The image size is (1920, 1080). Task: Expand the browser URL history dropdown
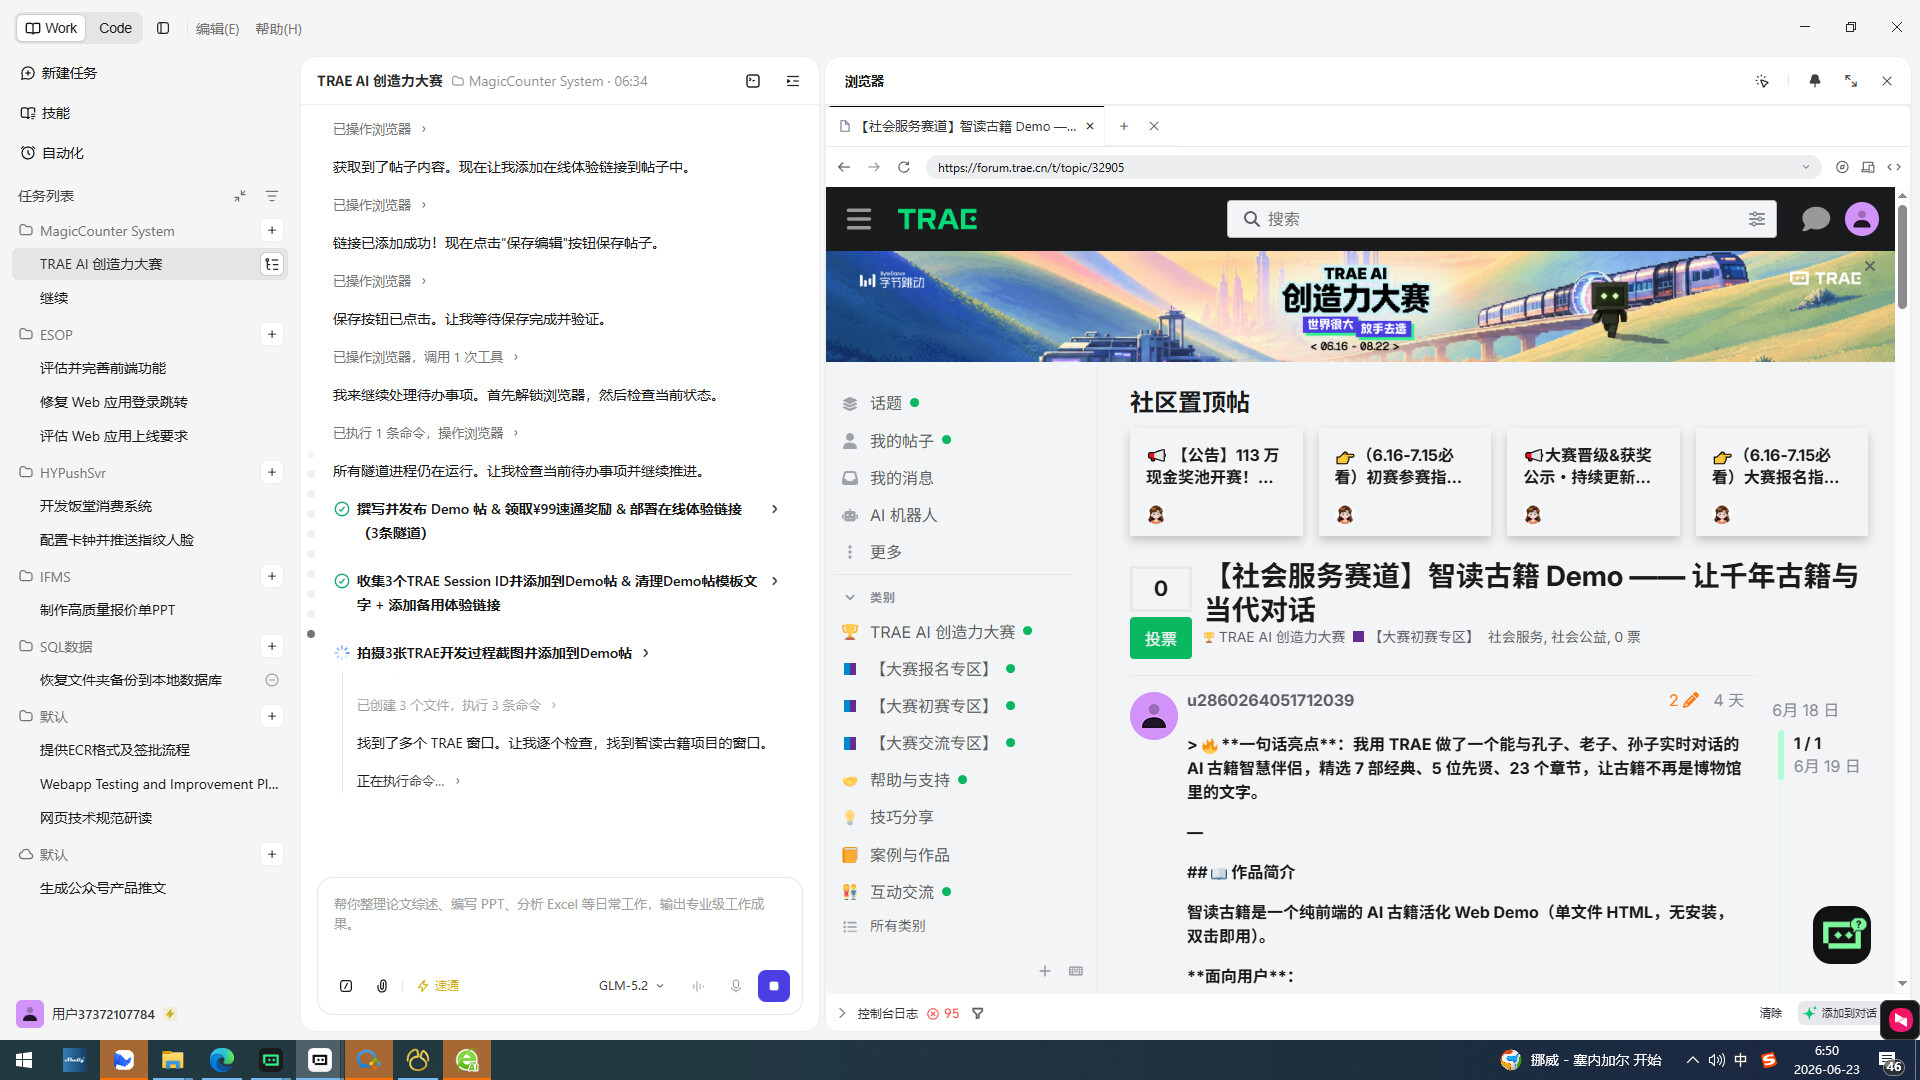[x=1806, y=167]
